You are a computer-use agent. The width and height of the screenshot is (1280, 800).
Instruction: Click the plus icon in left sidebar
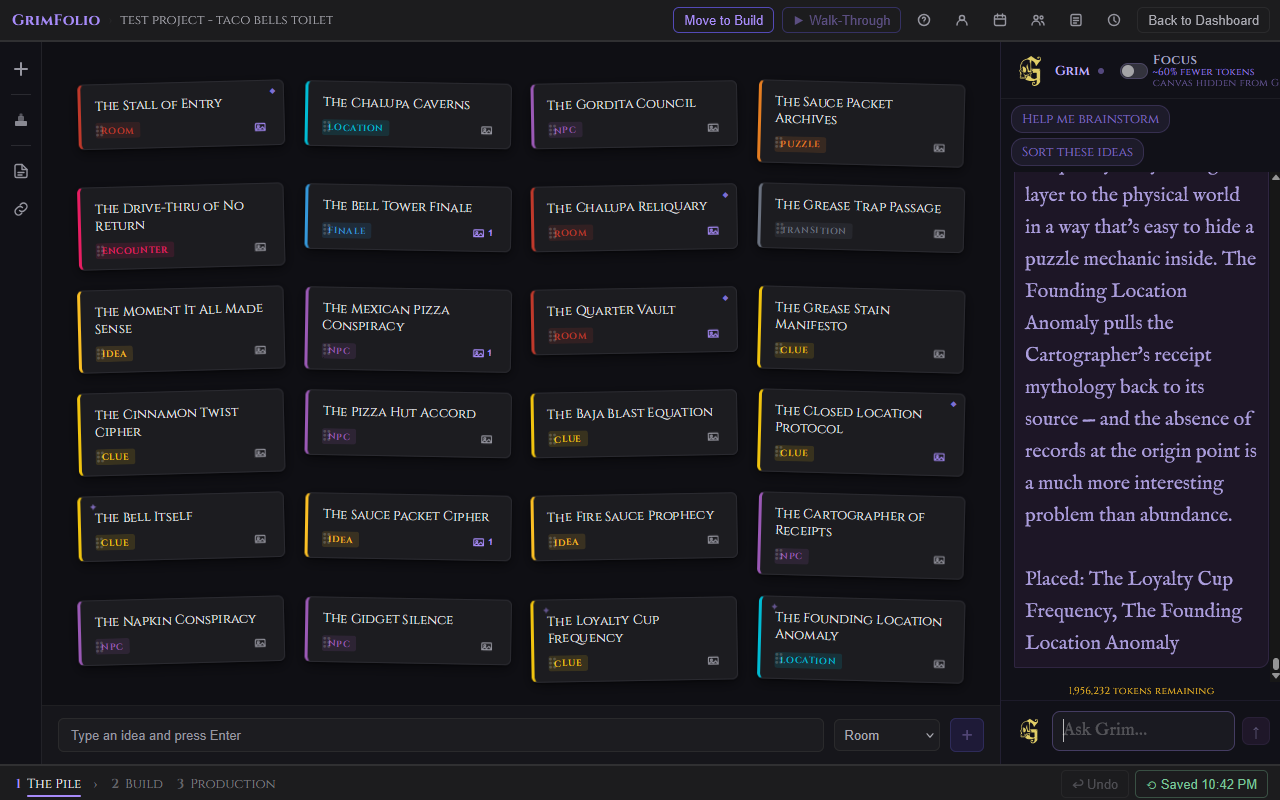pos(21,69)
